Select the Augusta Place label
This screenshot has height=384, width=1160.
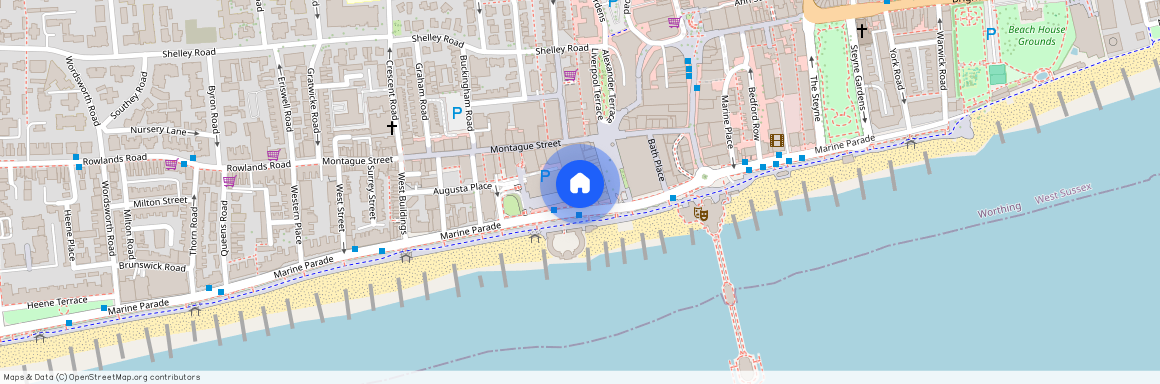(462, 188)
